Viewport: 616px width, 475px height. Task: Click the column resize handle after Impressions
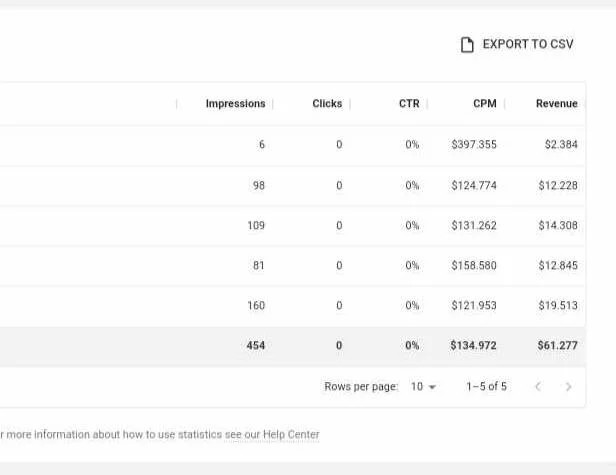pos(273,104)
